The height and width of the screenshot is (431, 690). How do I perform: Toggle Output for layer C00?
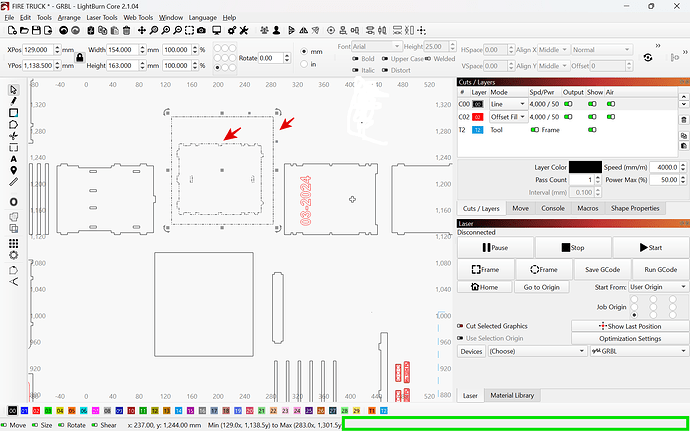click(569, 104)
